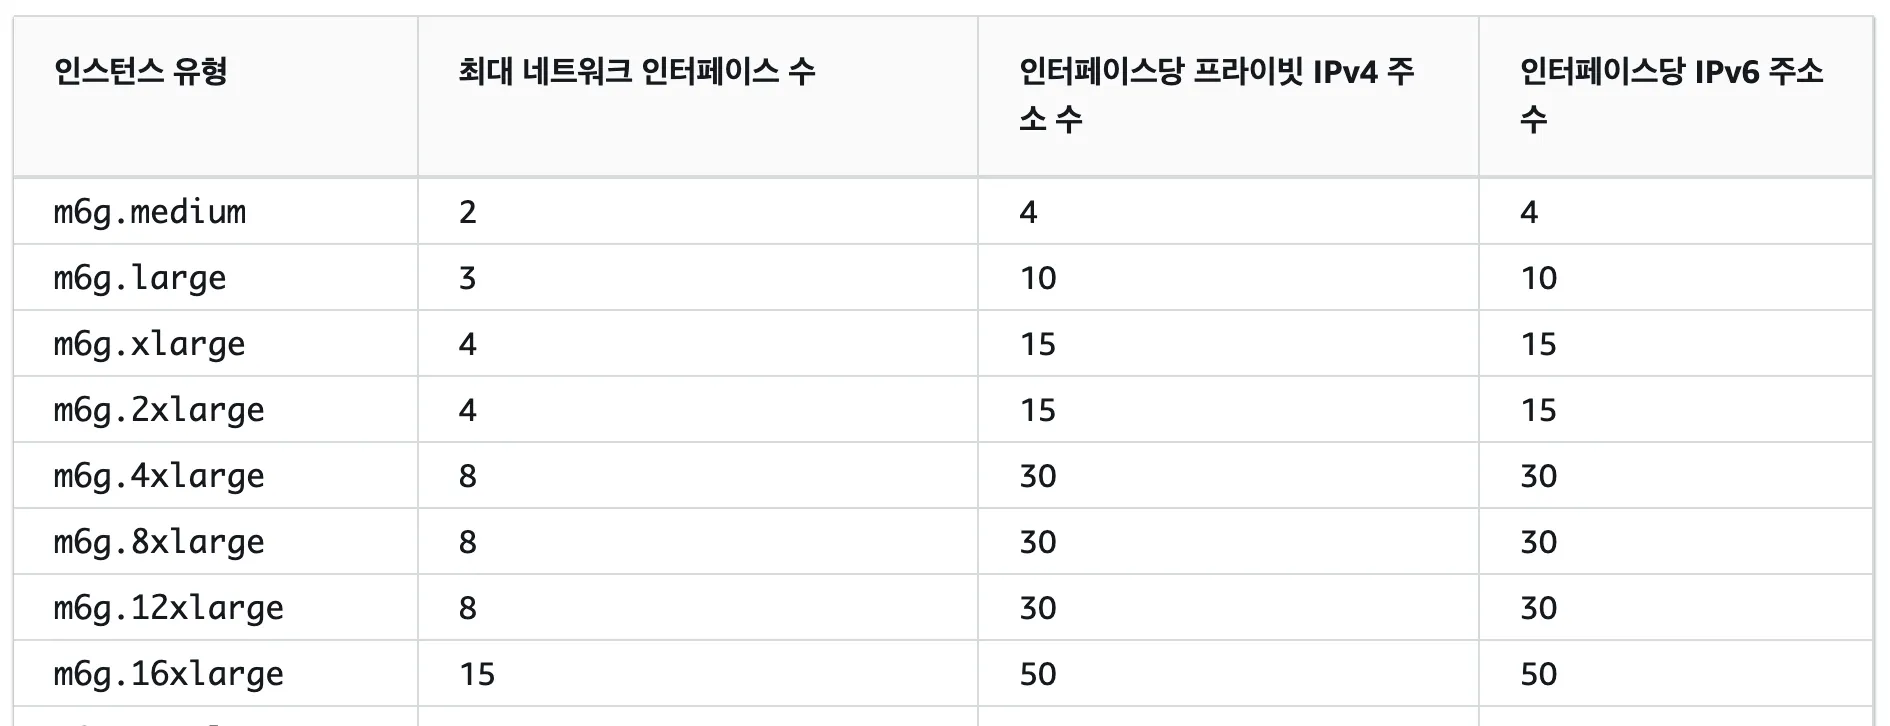Click max interfaces value 2 for m6g.medium

coord(468,212)
